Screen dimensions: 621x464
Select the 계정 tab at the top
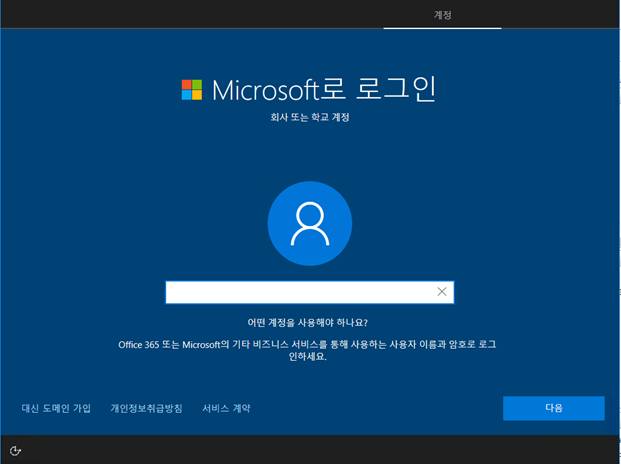click(442, 15)
